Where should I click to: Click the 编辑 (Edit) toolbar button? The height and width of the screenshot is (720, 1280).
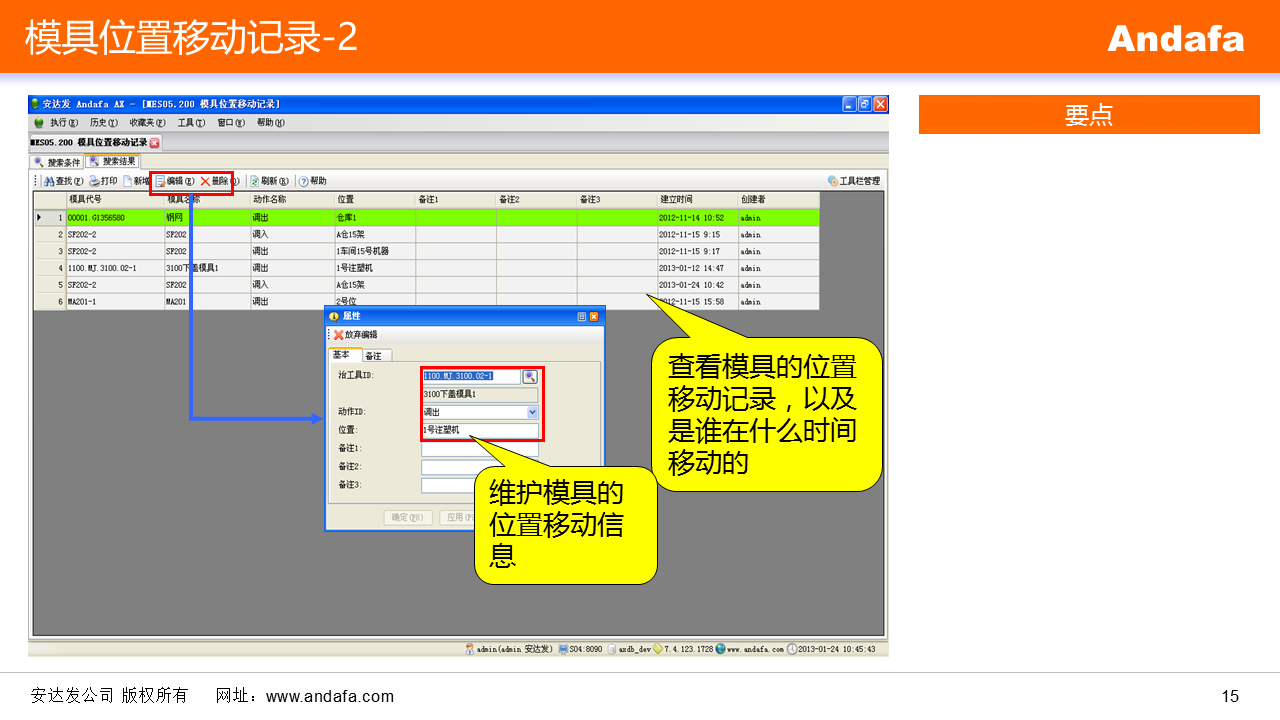(174, 181)
